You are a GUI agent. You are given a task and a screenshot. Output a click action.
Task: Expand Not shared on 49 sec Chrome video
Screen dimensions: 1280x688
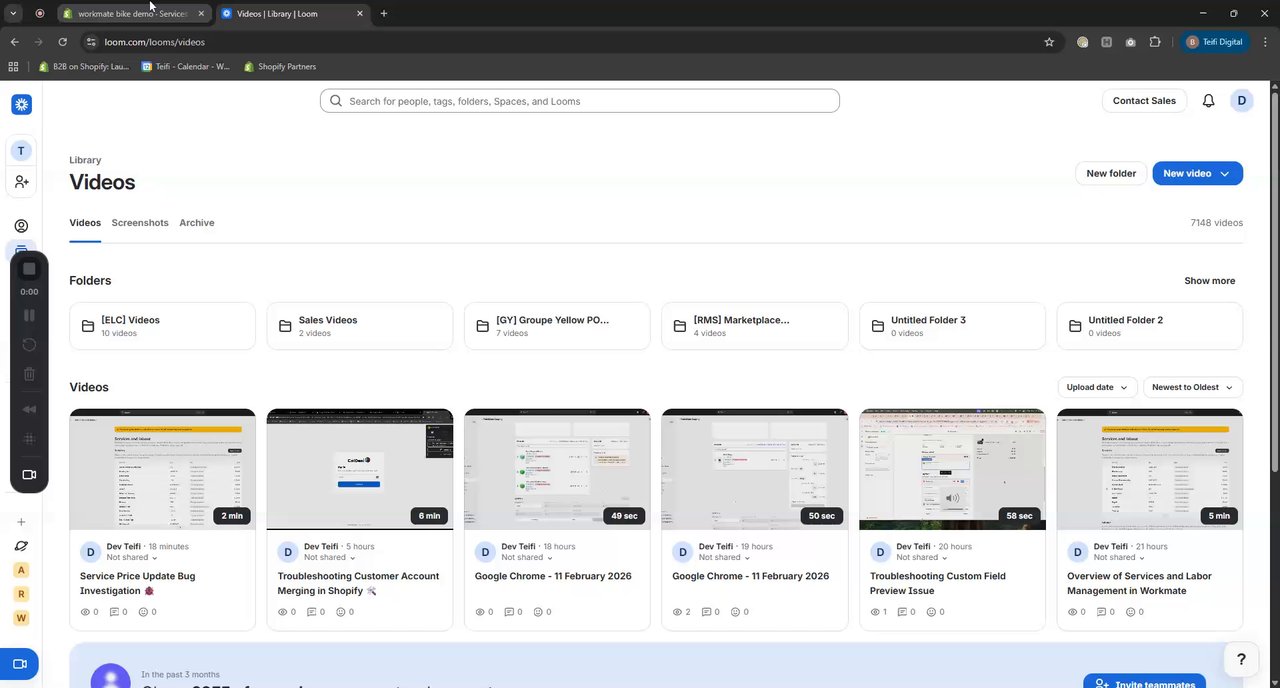pyautogui.click(x=527, y=557)
